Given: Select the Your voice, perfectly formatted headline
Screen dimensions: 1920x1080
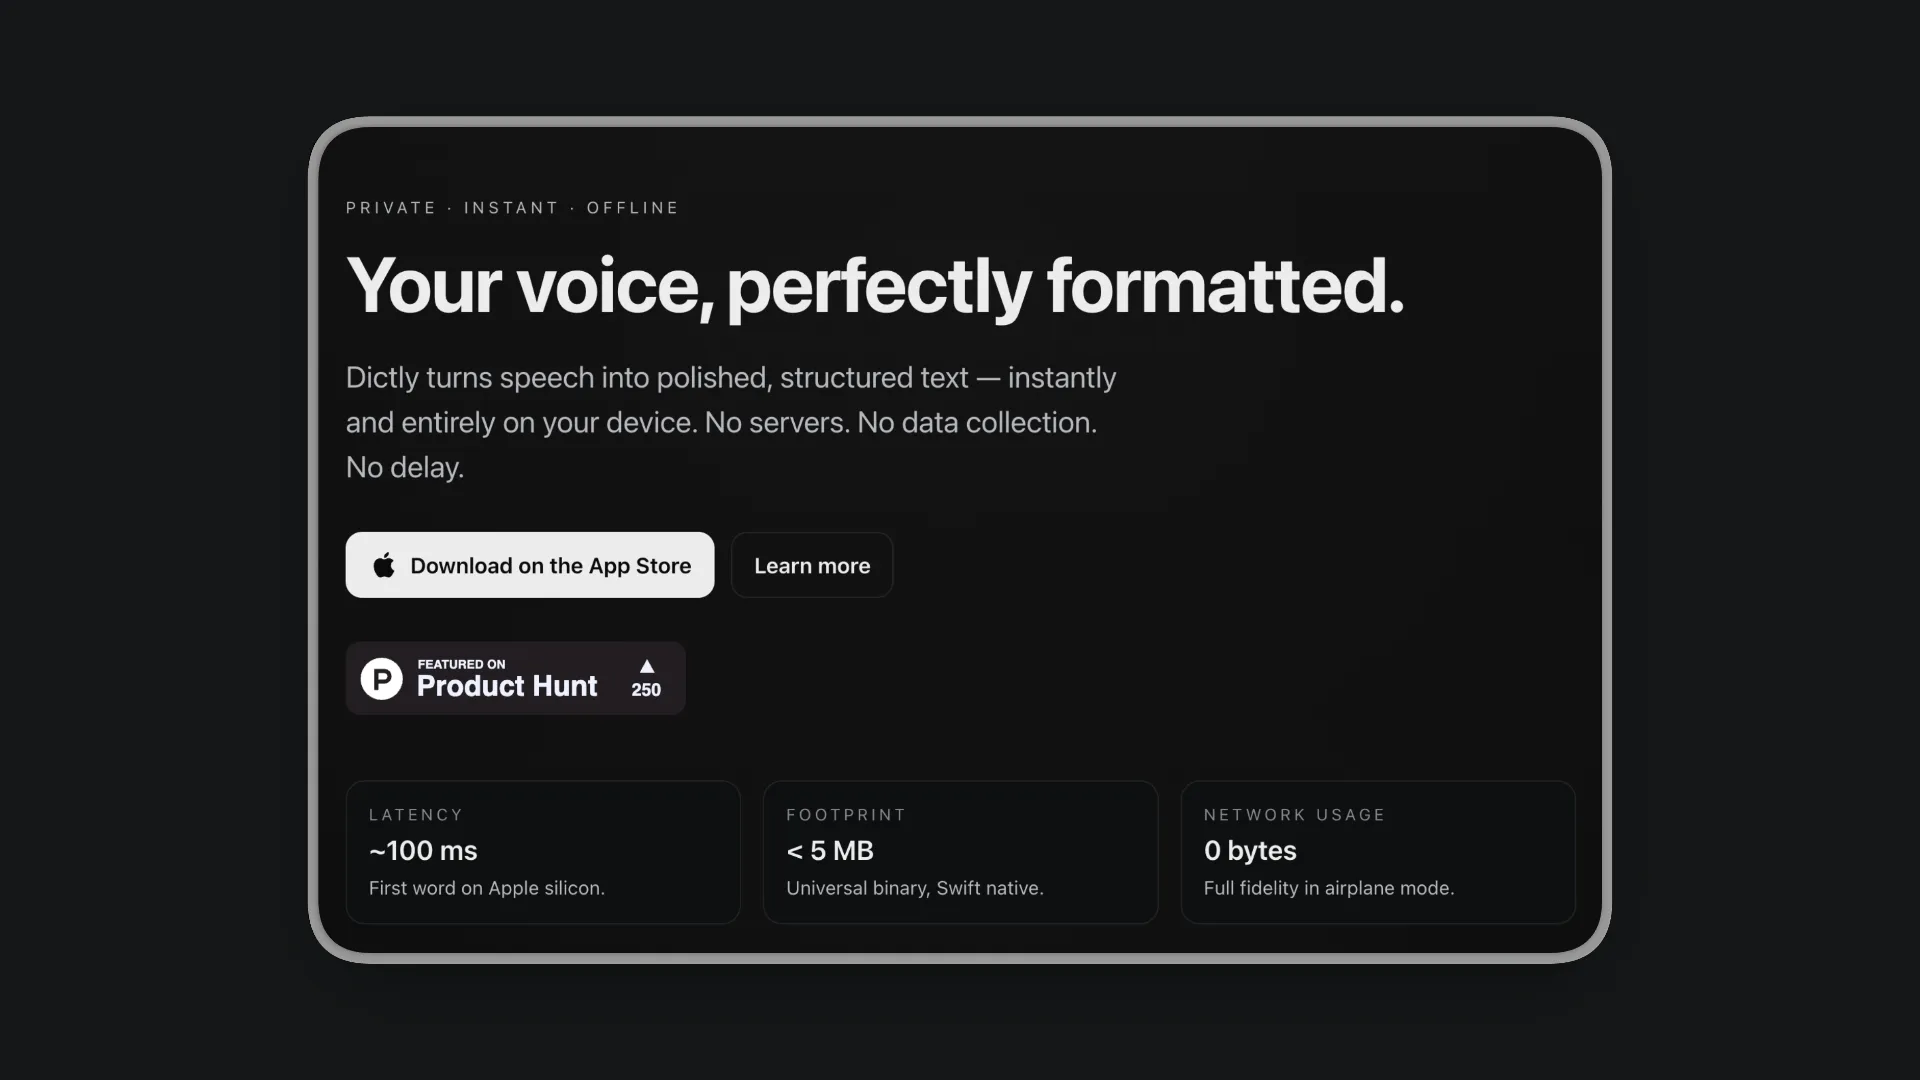Looking at the screenshot, I should coord(877,287).
